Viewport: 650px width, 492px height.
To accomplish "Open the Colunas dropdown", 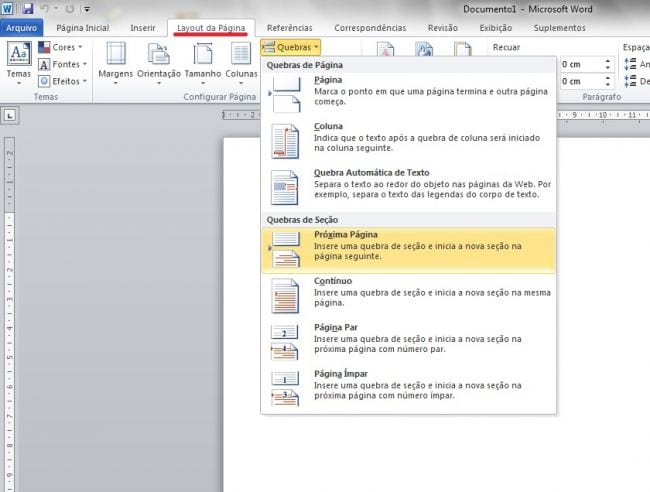I will point(241,63).
